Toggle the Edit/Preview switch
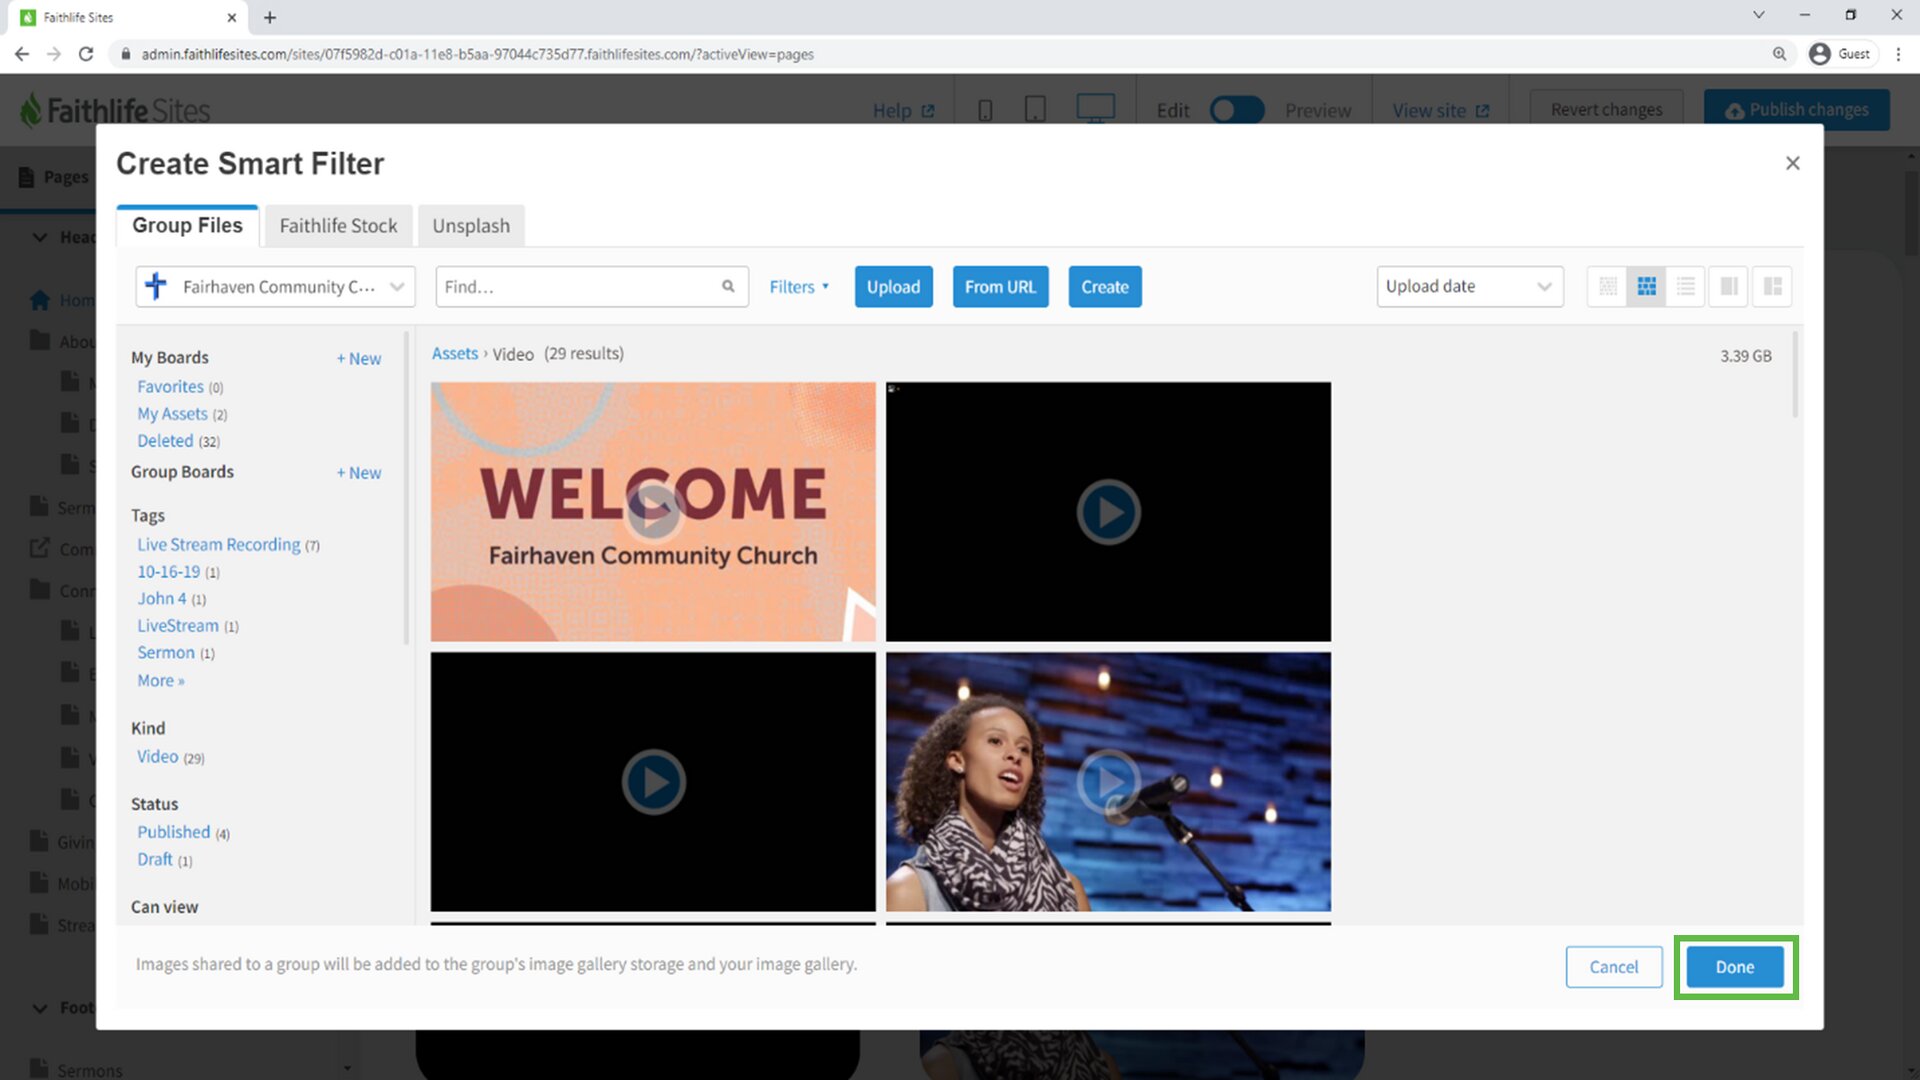Screen dimensions: 1920x1080 [1237, 110]
